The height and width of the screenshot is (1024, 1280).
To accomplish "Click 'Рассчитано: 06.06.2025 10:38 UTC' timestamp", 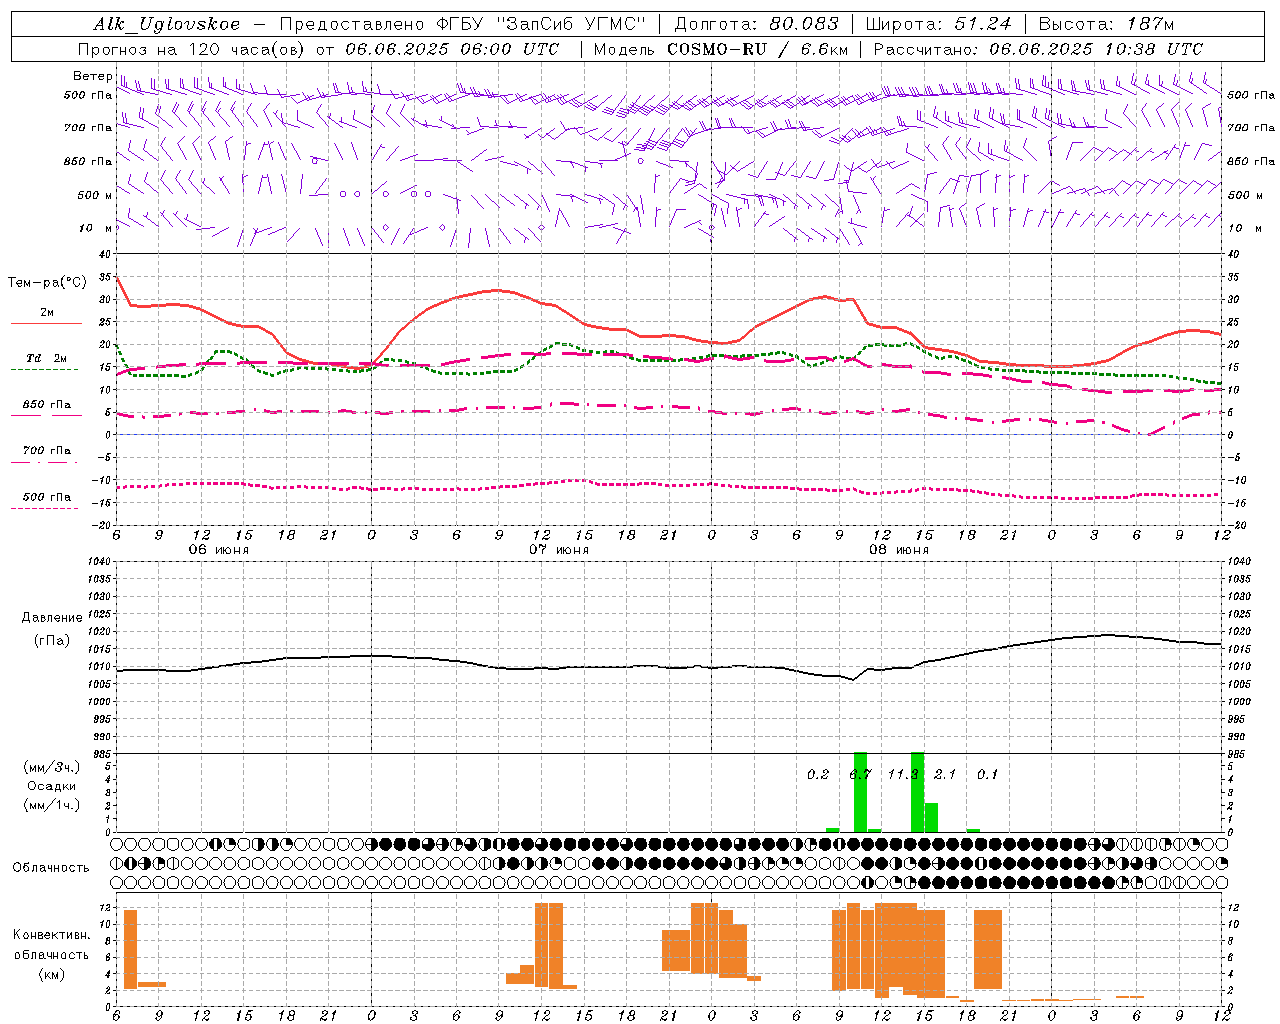I will 1038,49.
